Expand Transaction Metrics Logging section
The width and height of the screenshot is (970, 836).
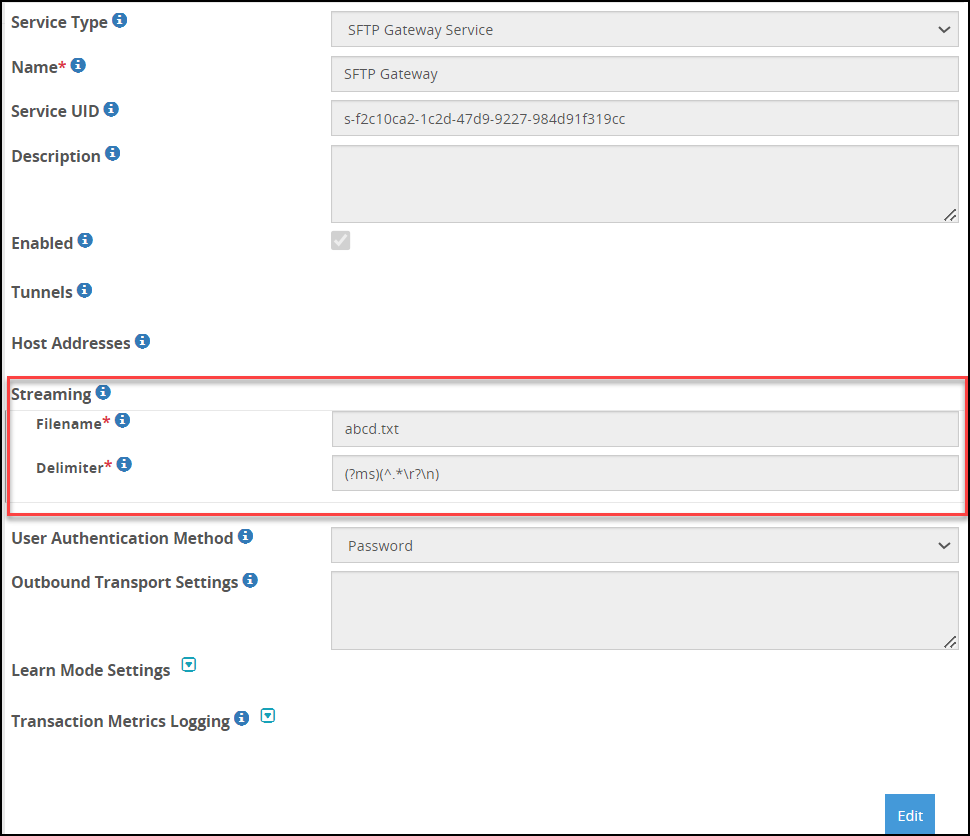click(x=267, y=716)
